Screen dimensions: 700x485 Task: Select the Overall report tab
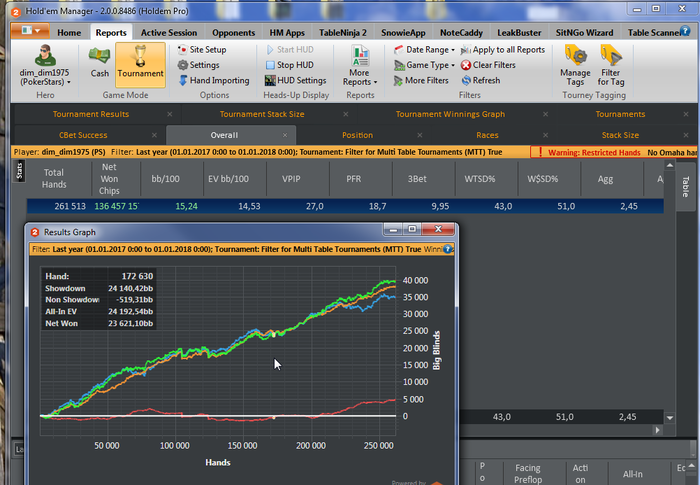[x=224, y=135]
